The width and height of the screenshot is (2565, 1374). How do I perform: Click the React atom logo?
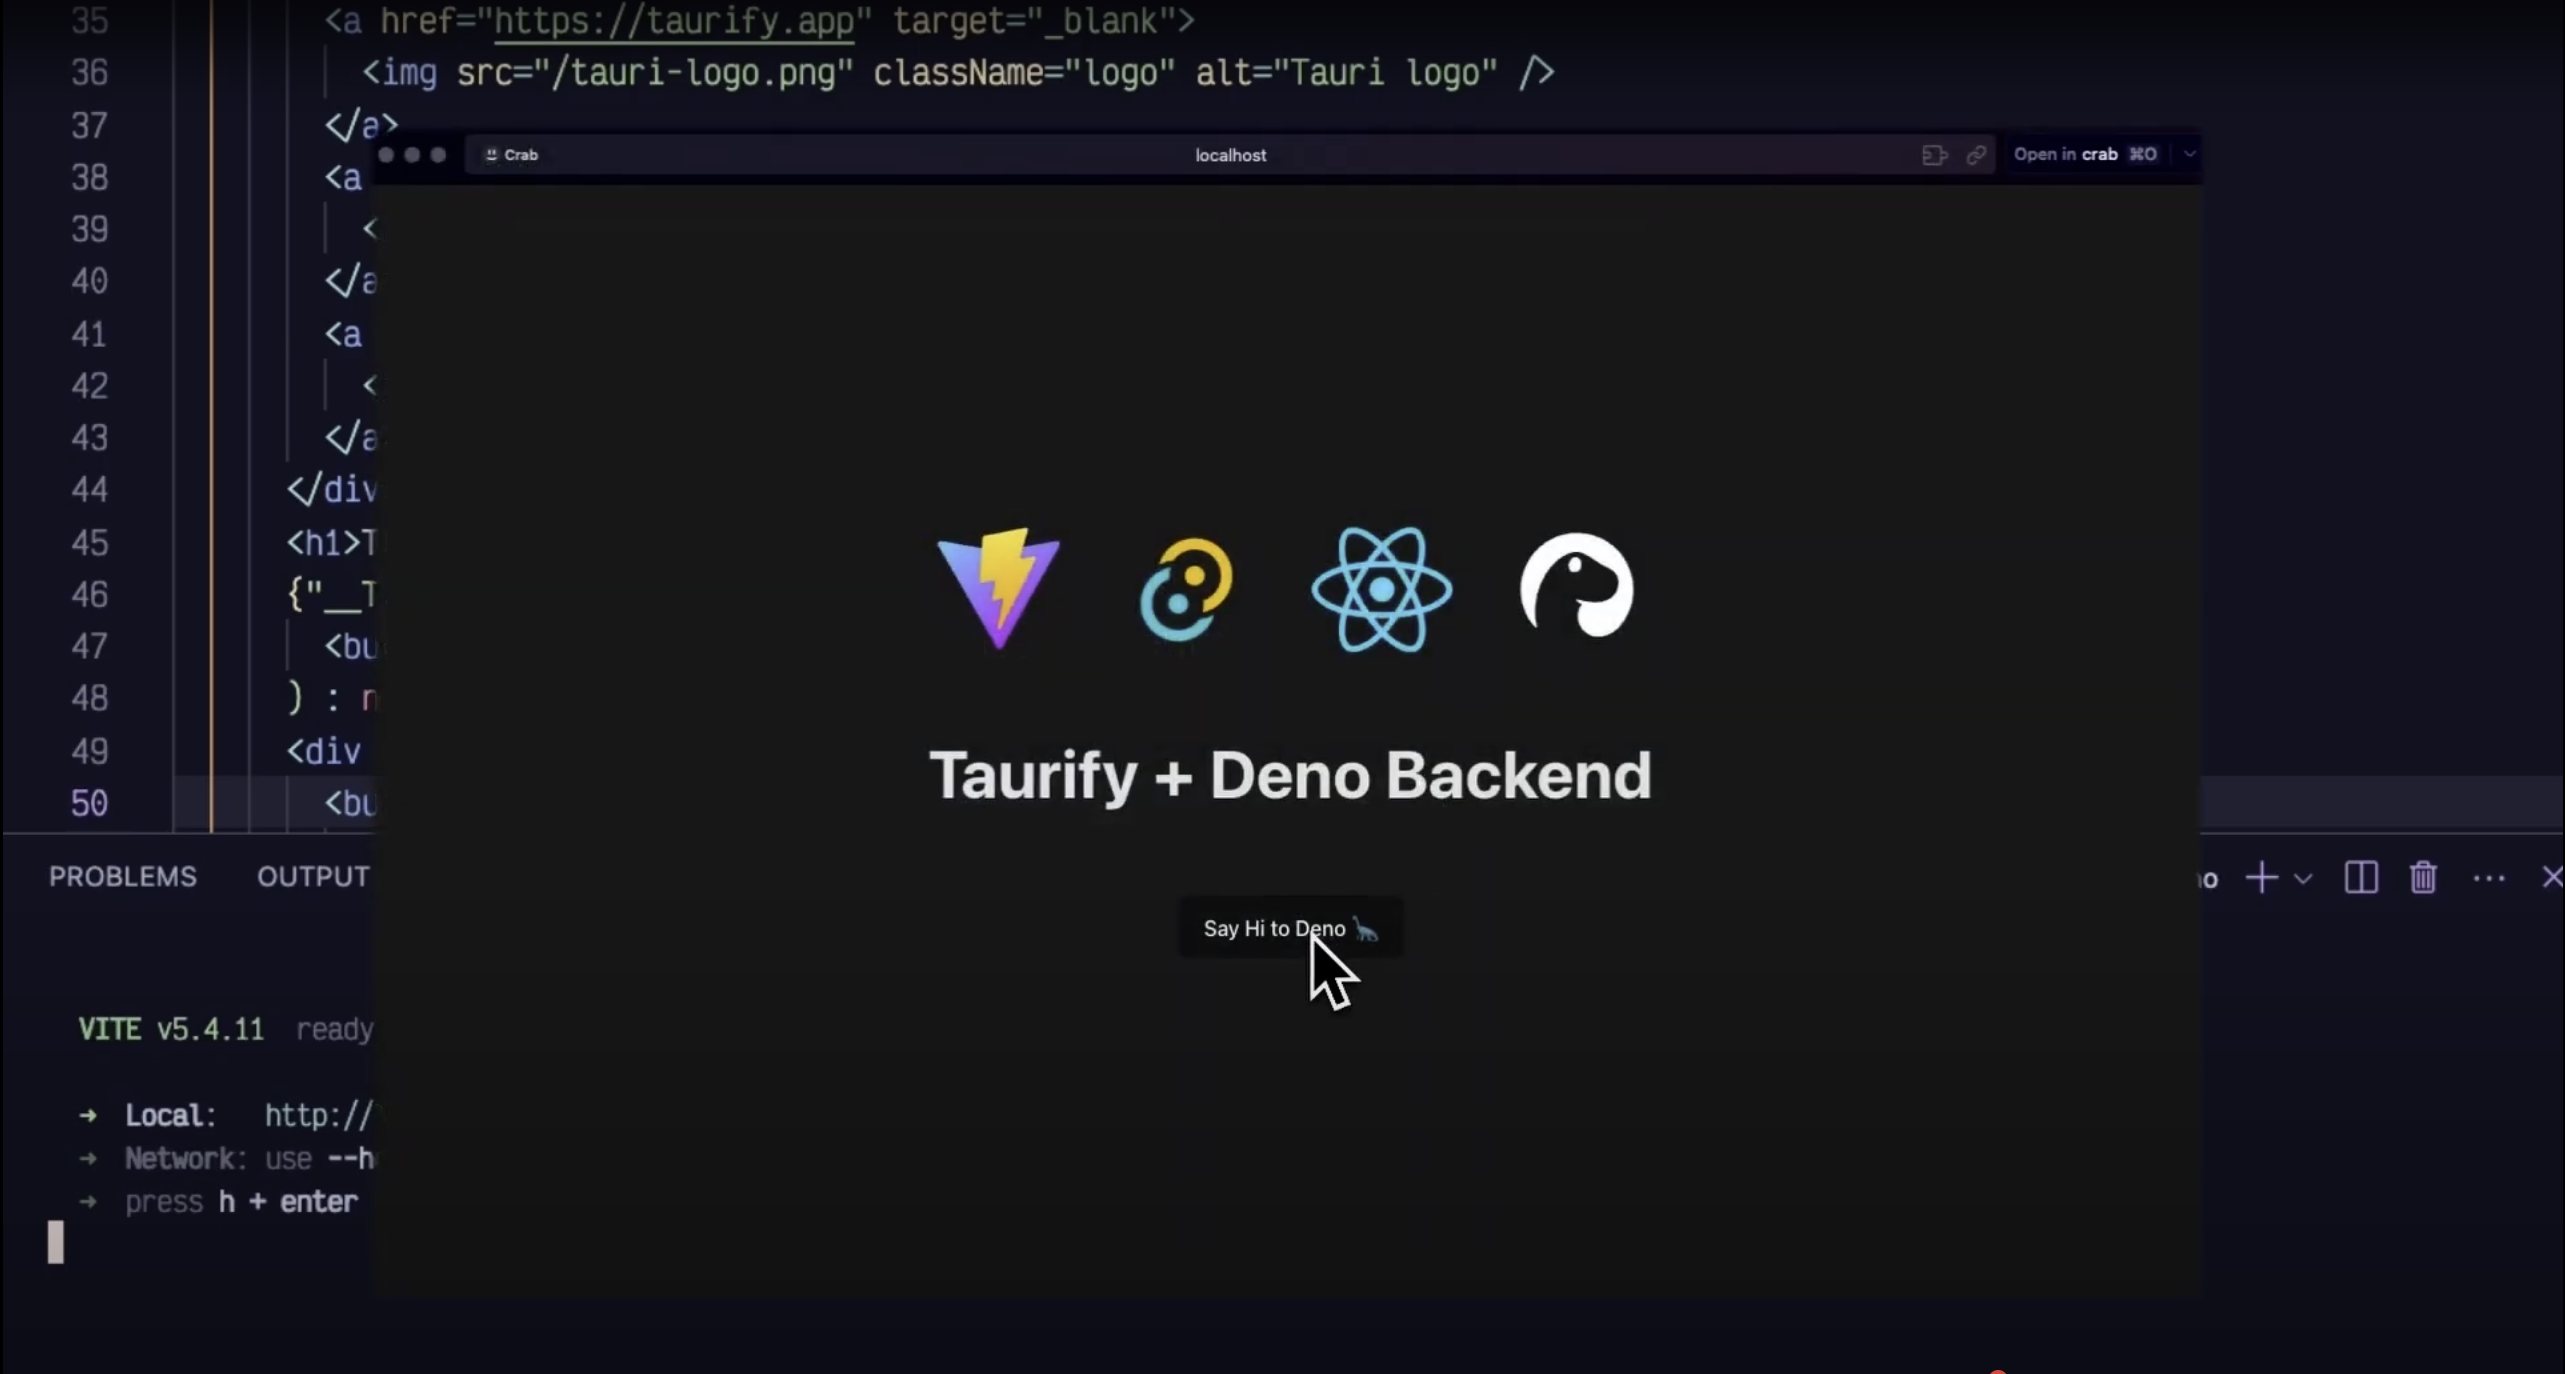pos(1381,589)
